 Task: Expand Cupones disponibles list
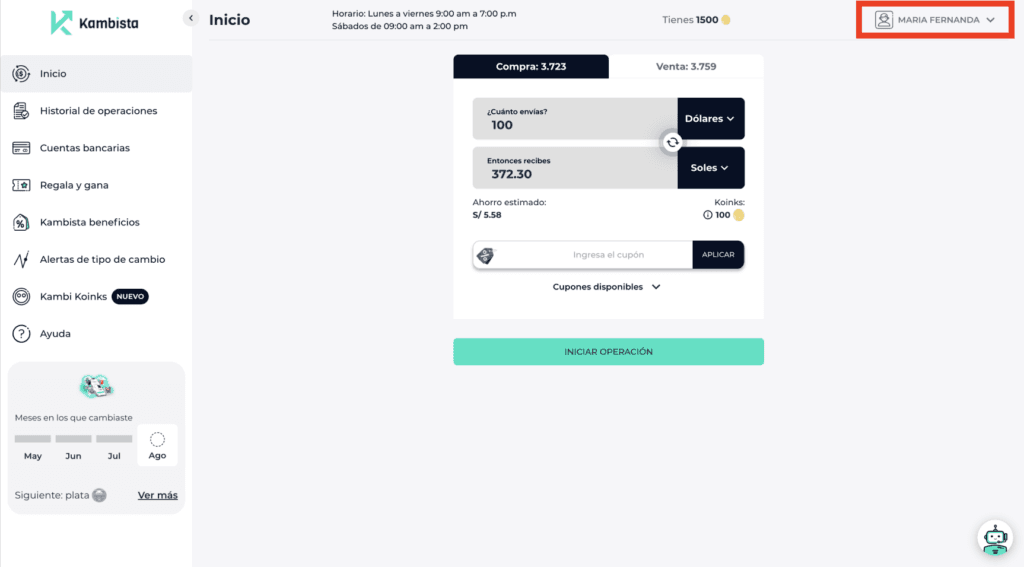point(607,287)
